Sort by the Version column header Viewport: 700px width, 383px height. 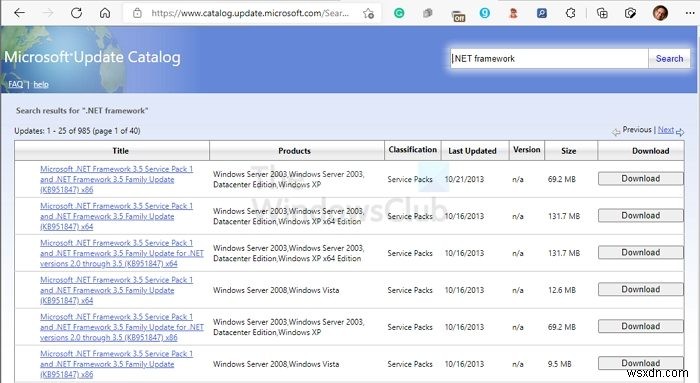coord(527,150)
